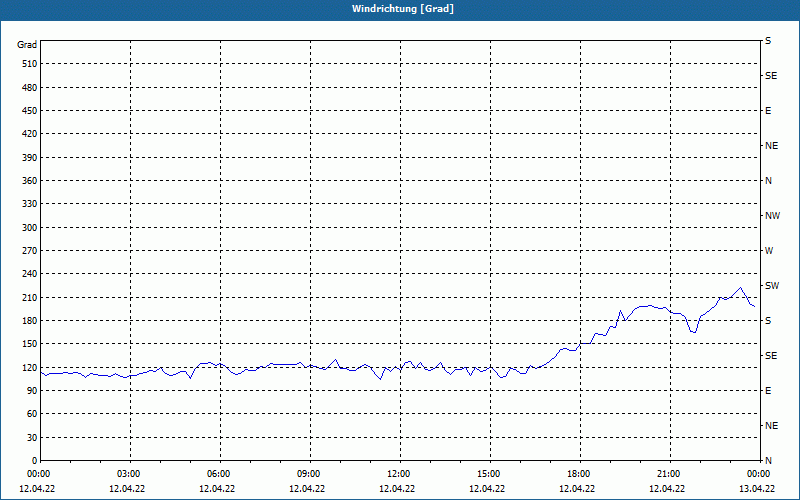Click the 12:00 time label
The image size is (800, 500).
tap(398, 474)
